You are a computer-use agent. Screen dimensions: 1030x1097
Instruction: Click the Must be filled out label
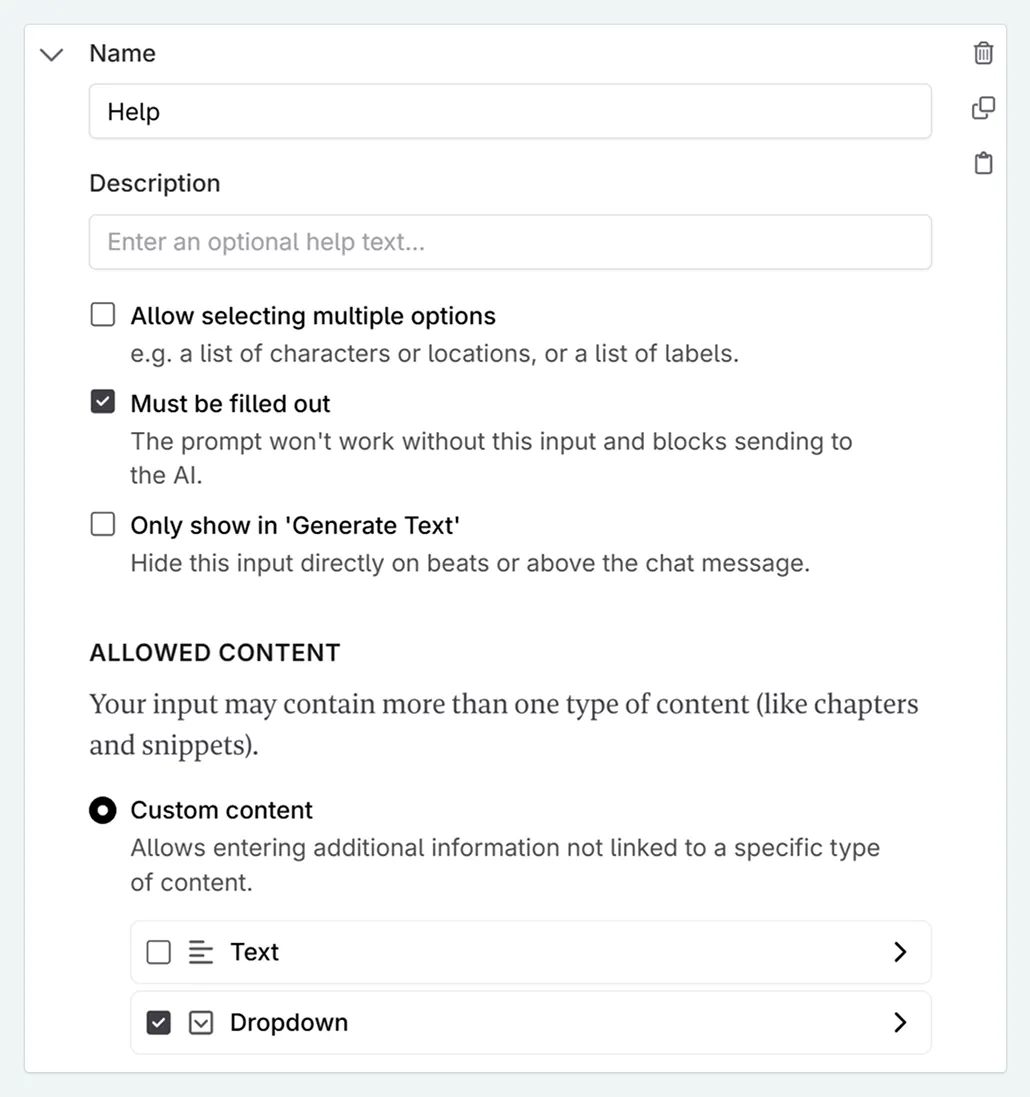pos(230,404)
